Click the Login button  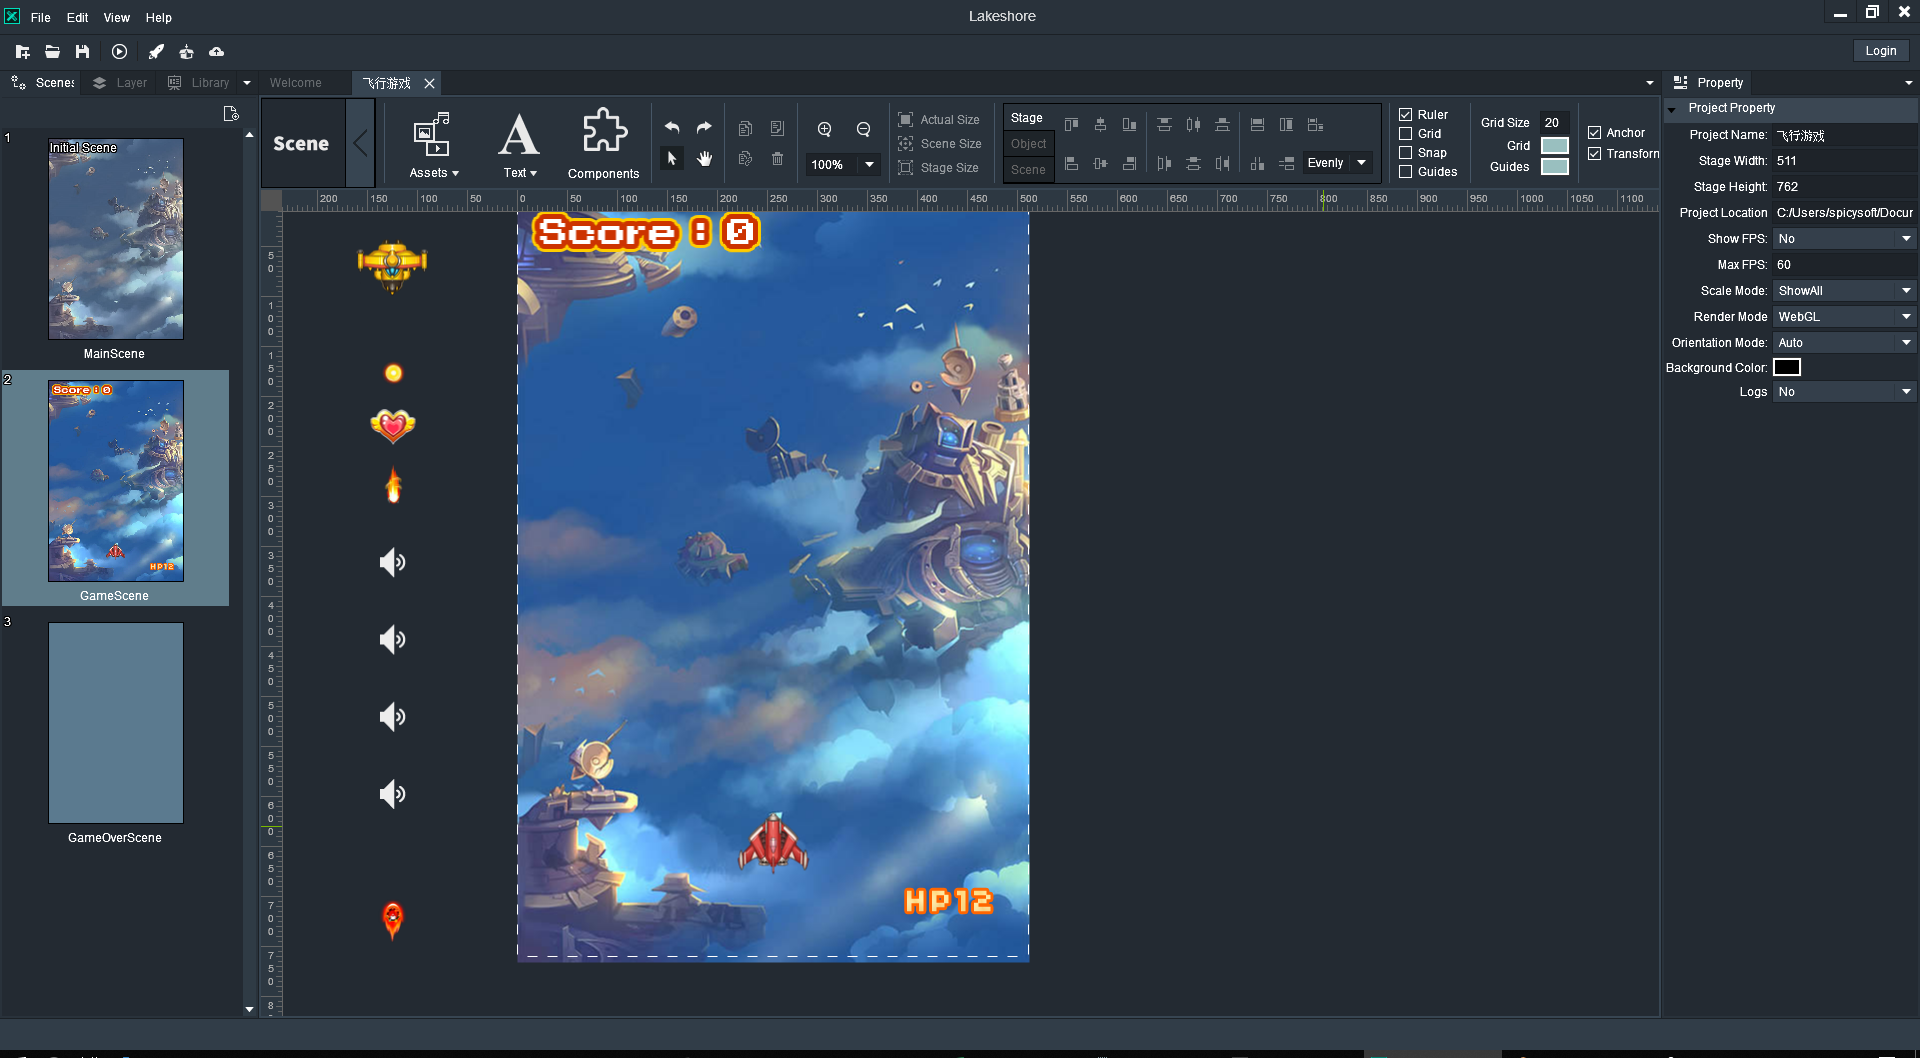[1880, 51]
